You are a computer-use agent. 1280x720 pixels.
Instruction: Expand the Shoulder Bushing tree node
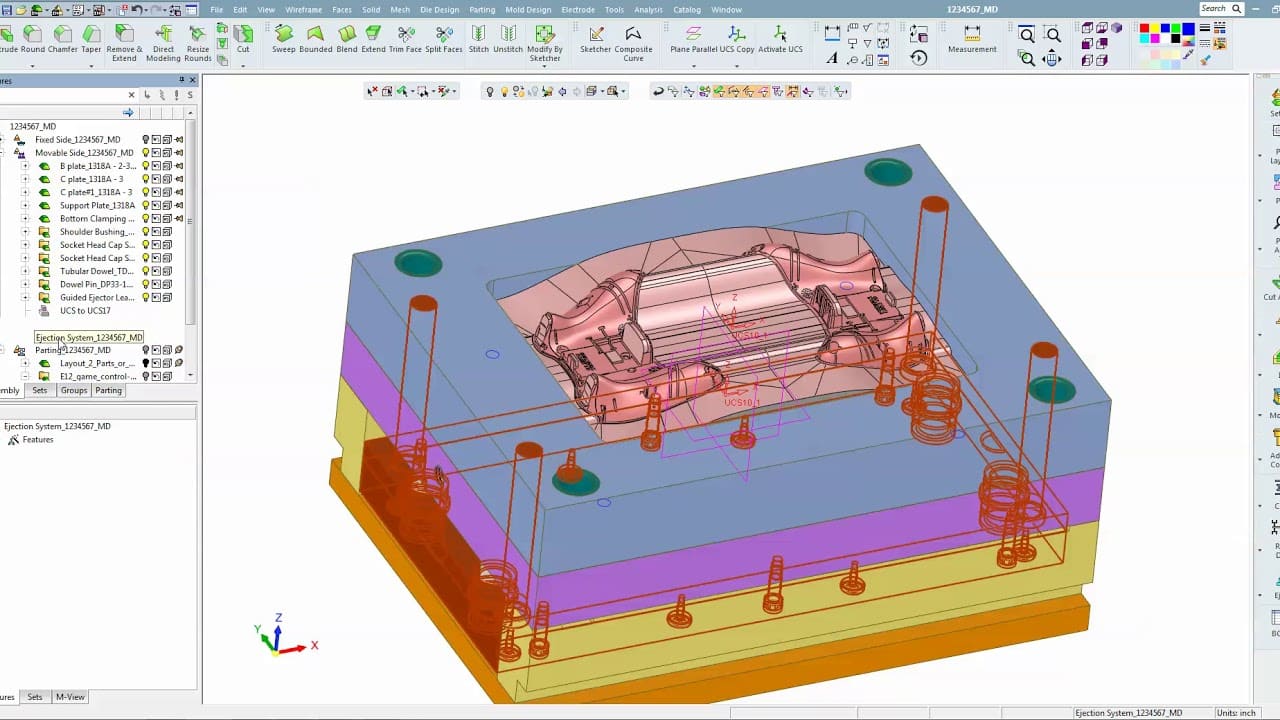tap(25, 232)
